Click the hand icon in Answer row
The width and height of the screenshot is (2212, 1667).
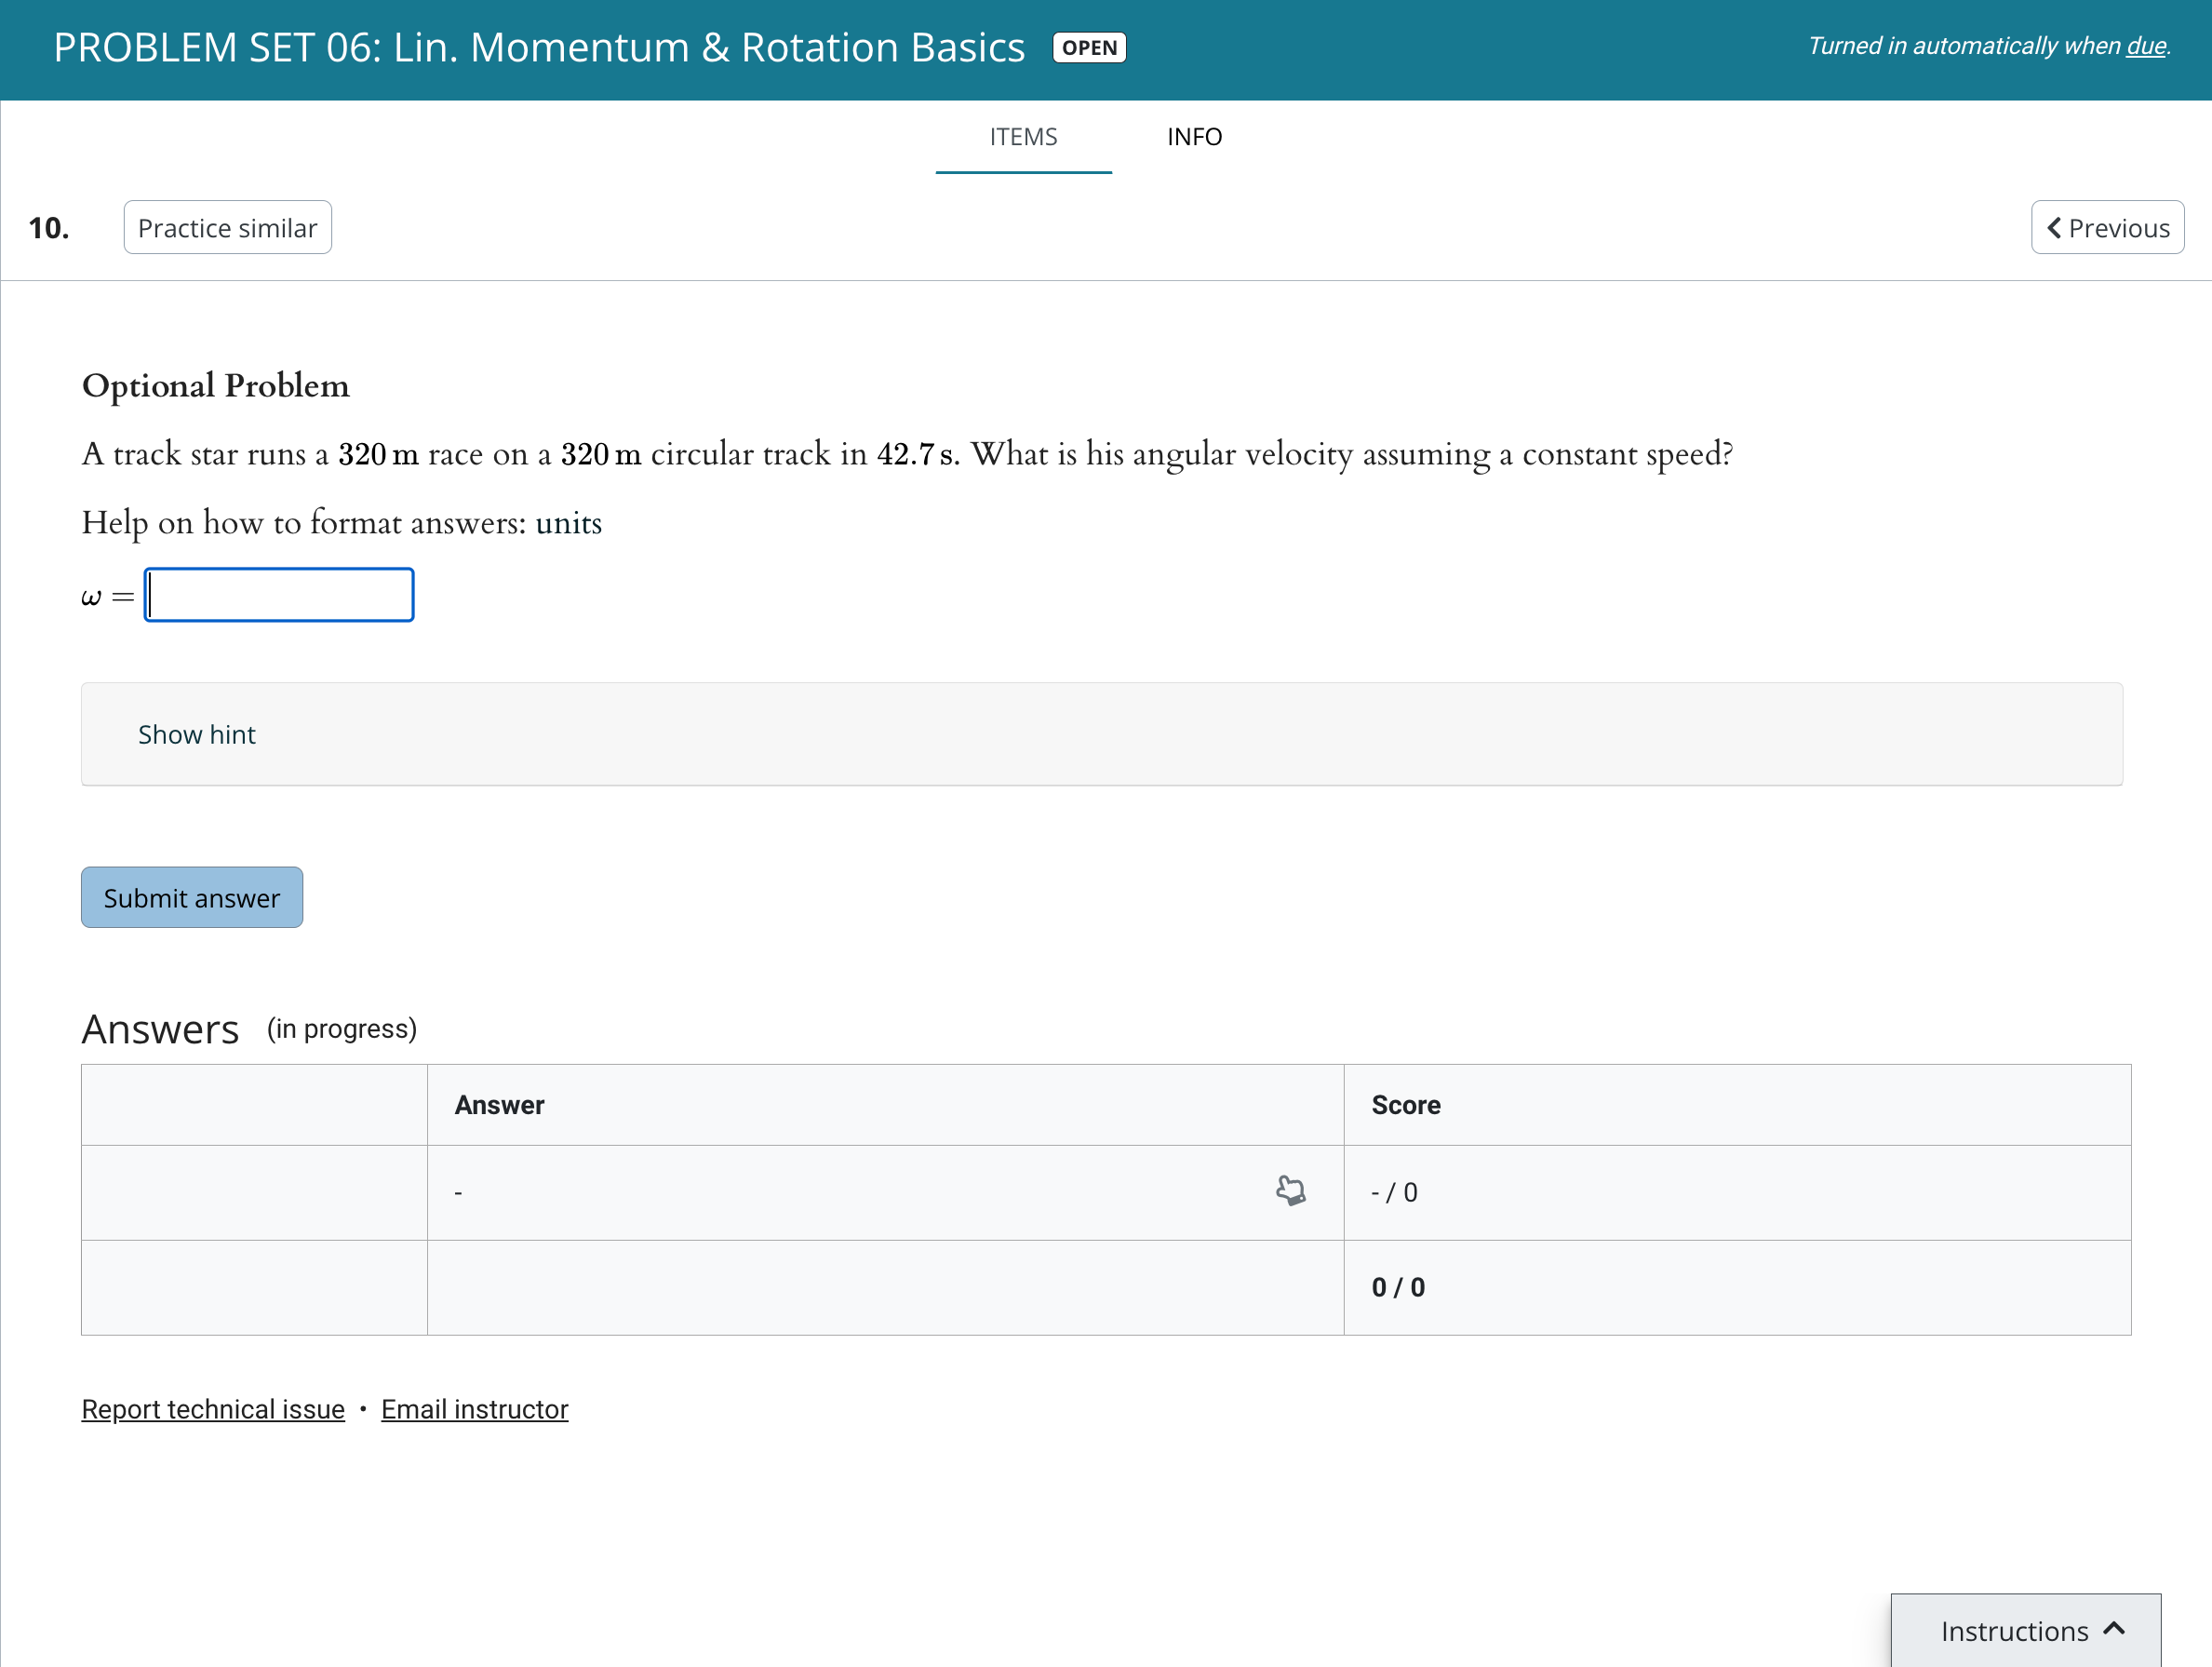1290,1190
